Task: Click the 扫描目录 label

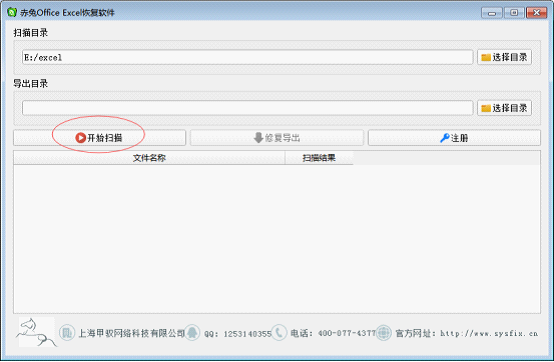Action: pos(31,33)
